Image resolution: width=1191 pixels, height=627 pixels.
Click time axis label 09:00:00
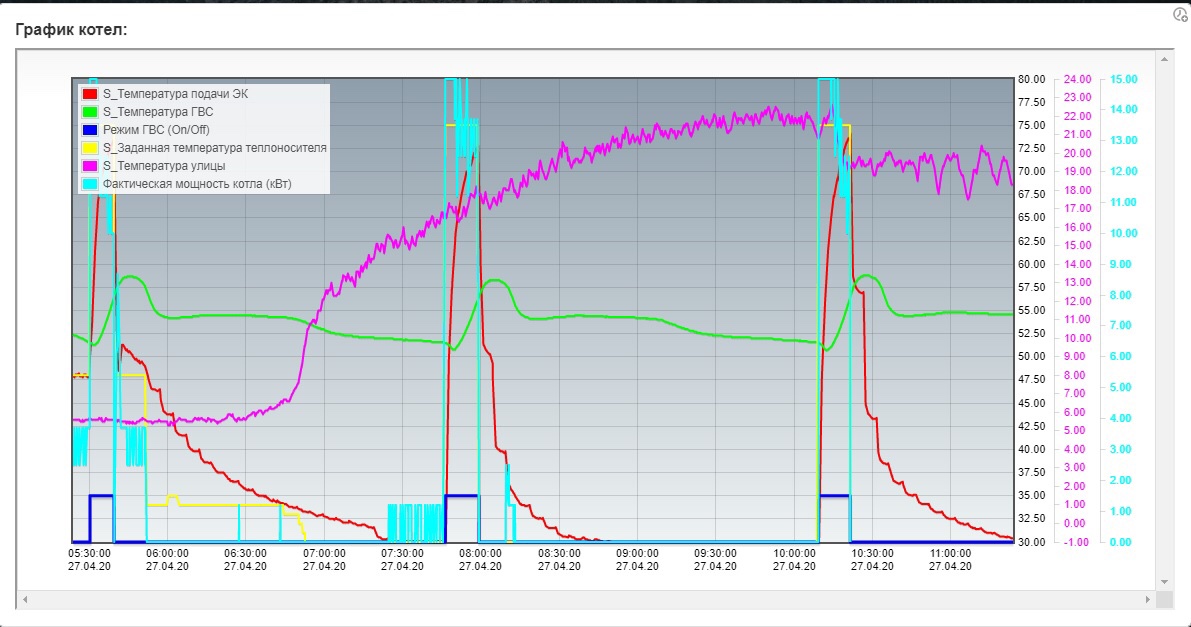click(637, 553)
